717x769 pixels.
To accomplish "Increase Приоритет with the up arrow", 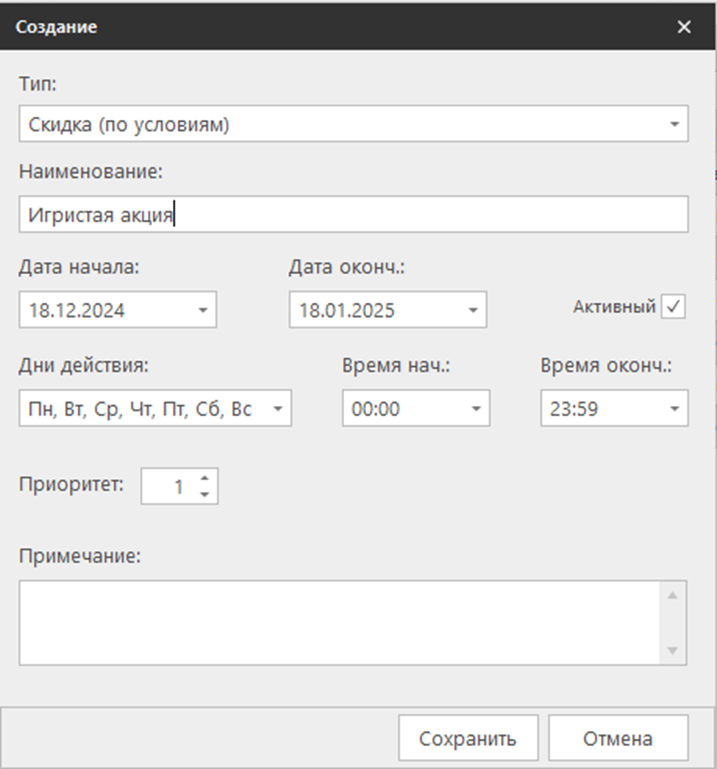I will tap(204, 479).
